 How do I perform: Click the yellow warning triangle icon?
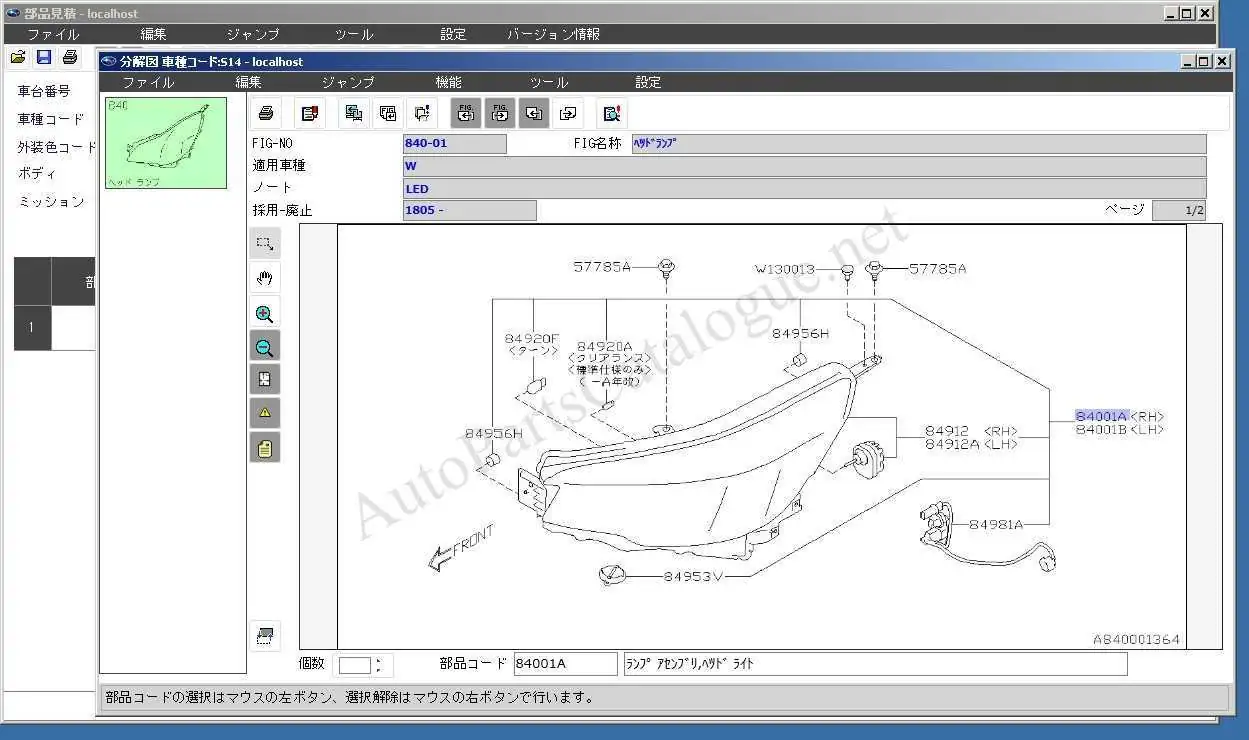[265, 413]
